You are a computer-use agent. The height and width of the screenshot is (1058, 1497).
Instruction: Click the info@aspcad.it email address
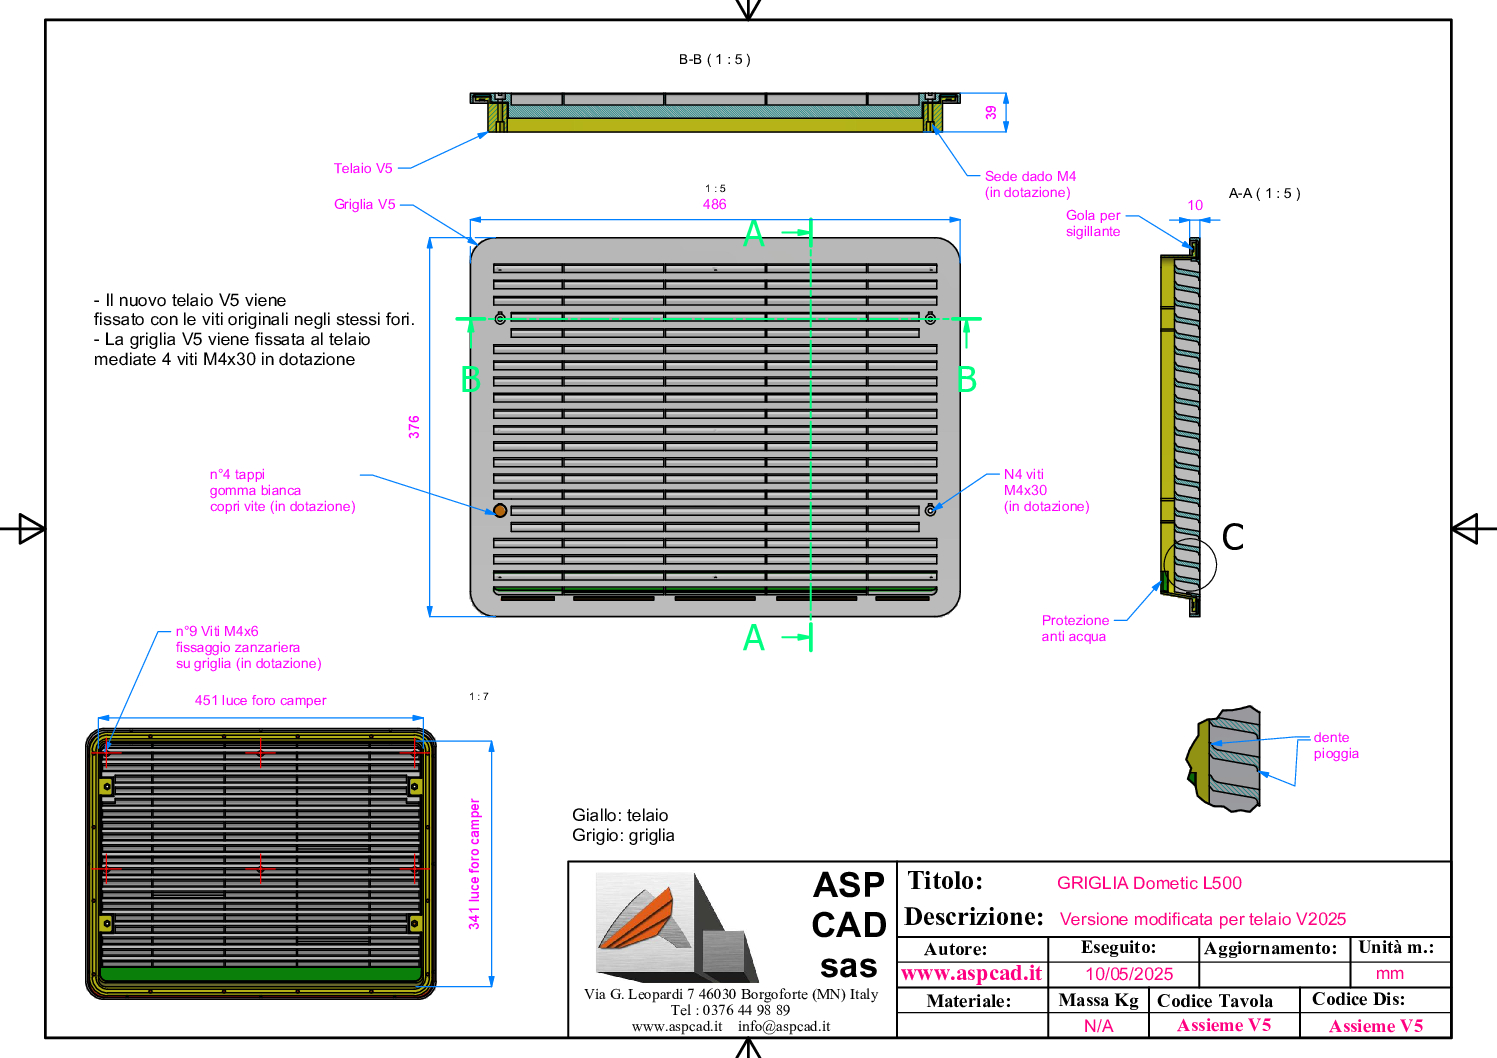tap(784, 1026)
